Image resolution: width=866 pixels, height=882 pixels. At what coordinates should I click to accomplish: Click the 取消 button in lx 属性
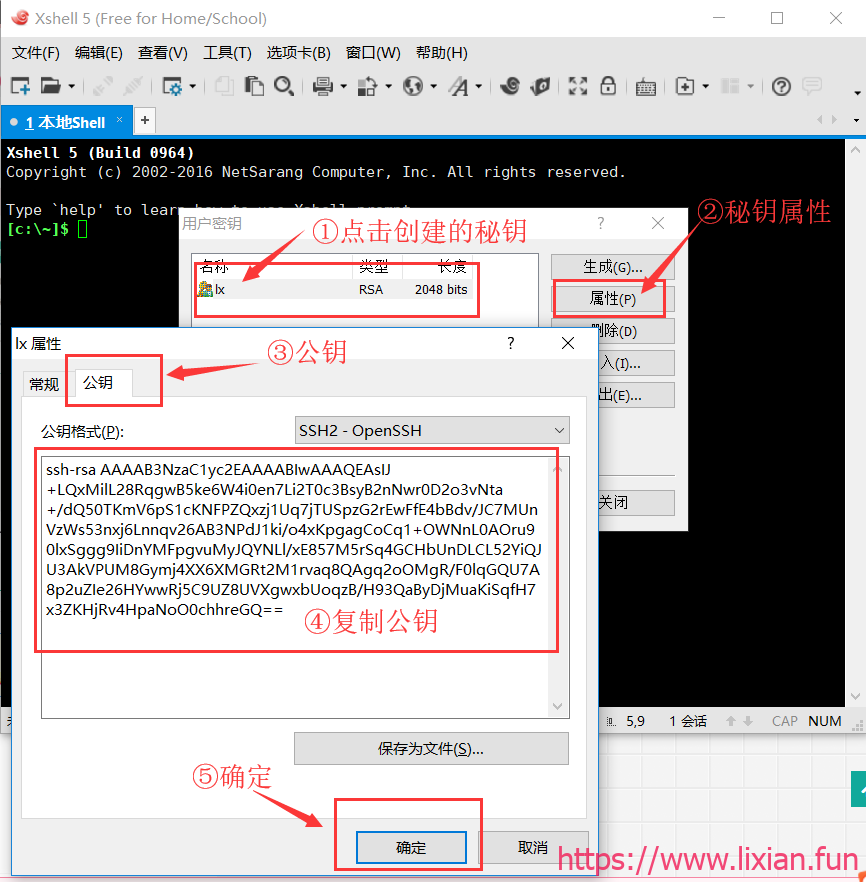point(533,848)
